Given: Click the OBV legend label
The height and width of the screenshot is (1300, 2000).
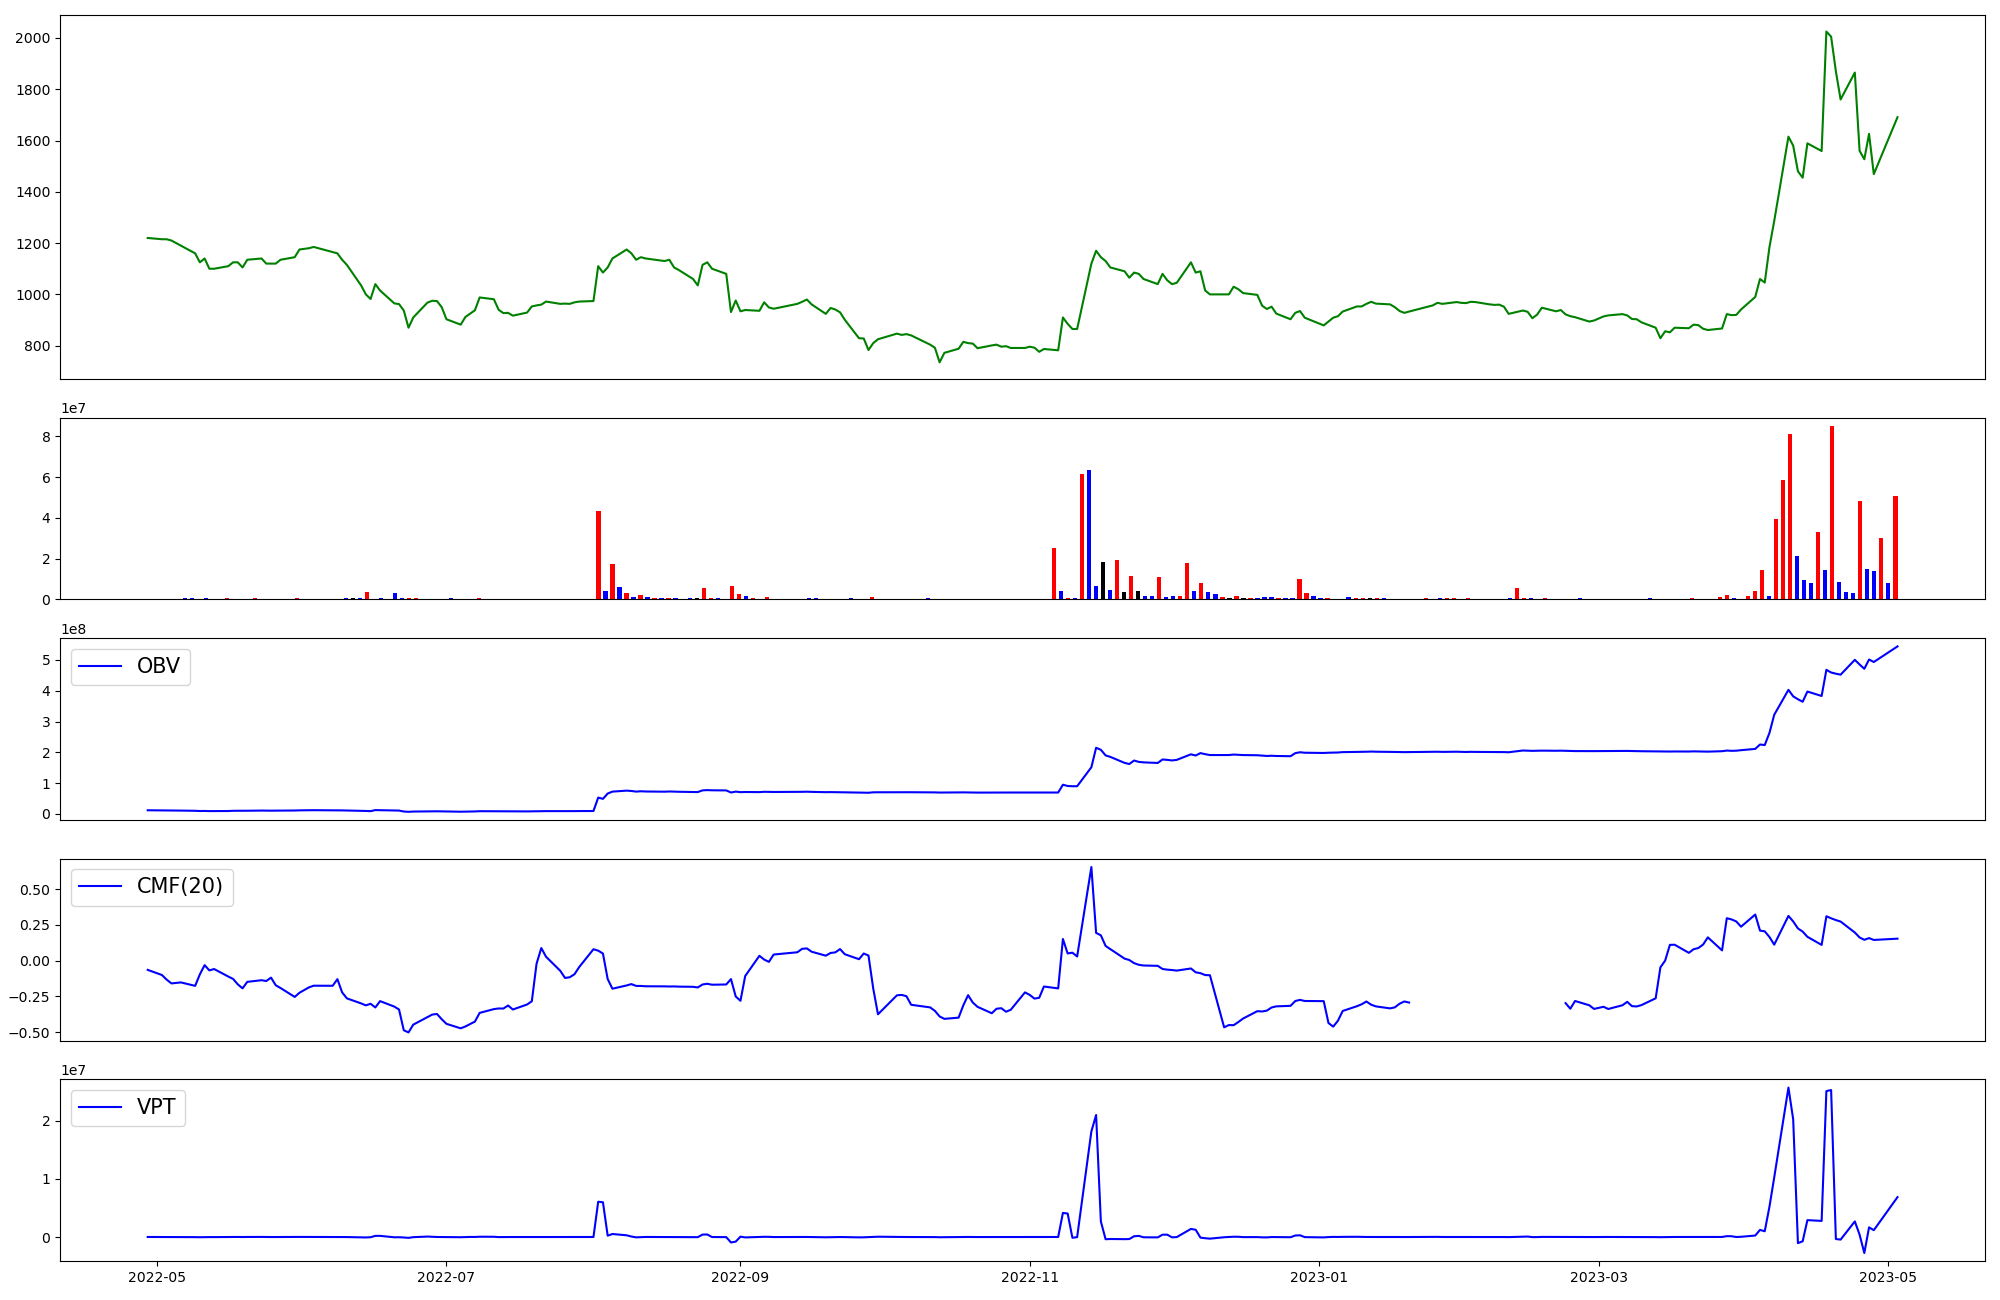Looking at the screenshot, I should pos(158,666).
